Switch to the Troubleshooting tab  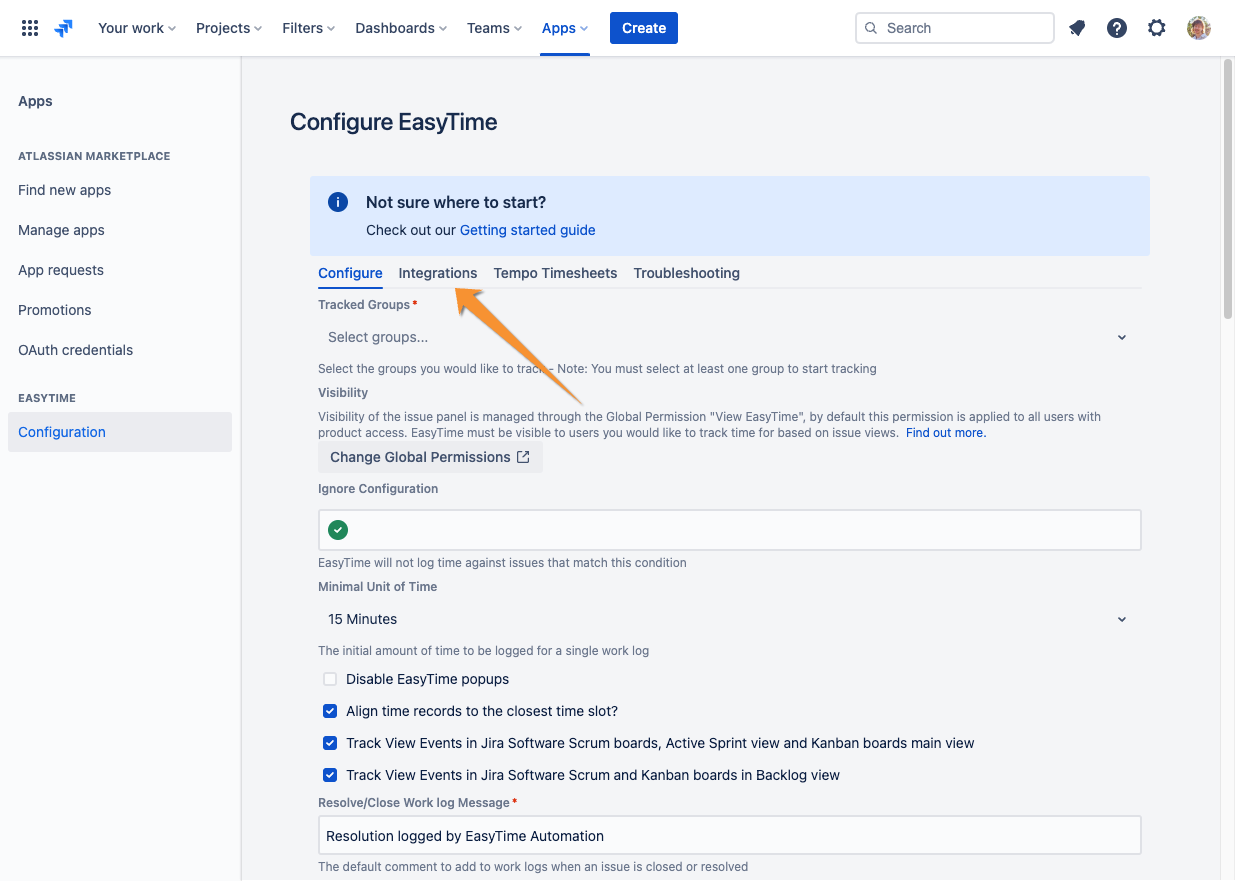tap(687, 273)
